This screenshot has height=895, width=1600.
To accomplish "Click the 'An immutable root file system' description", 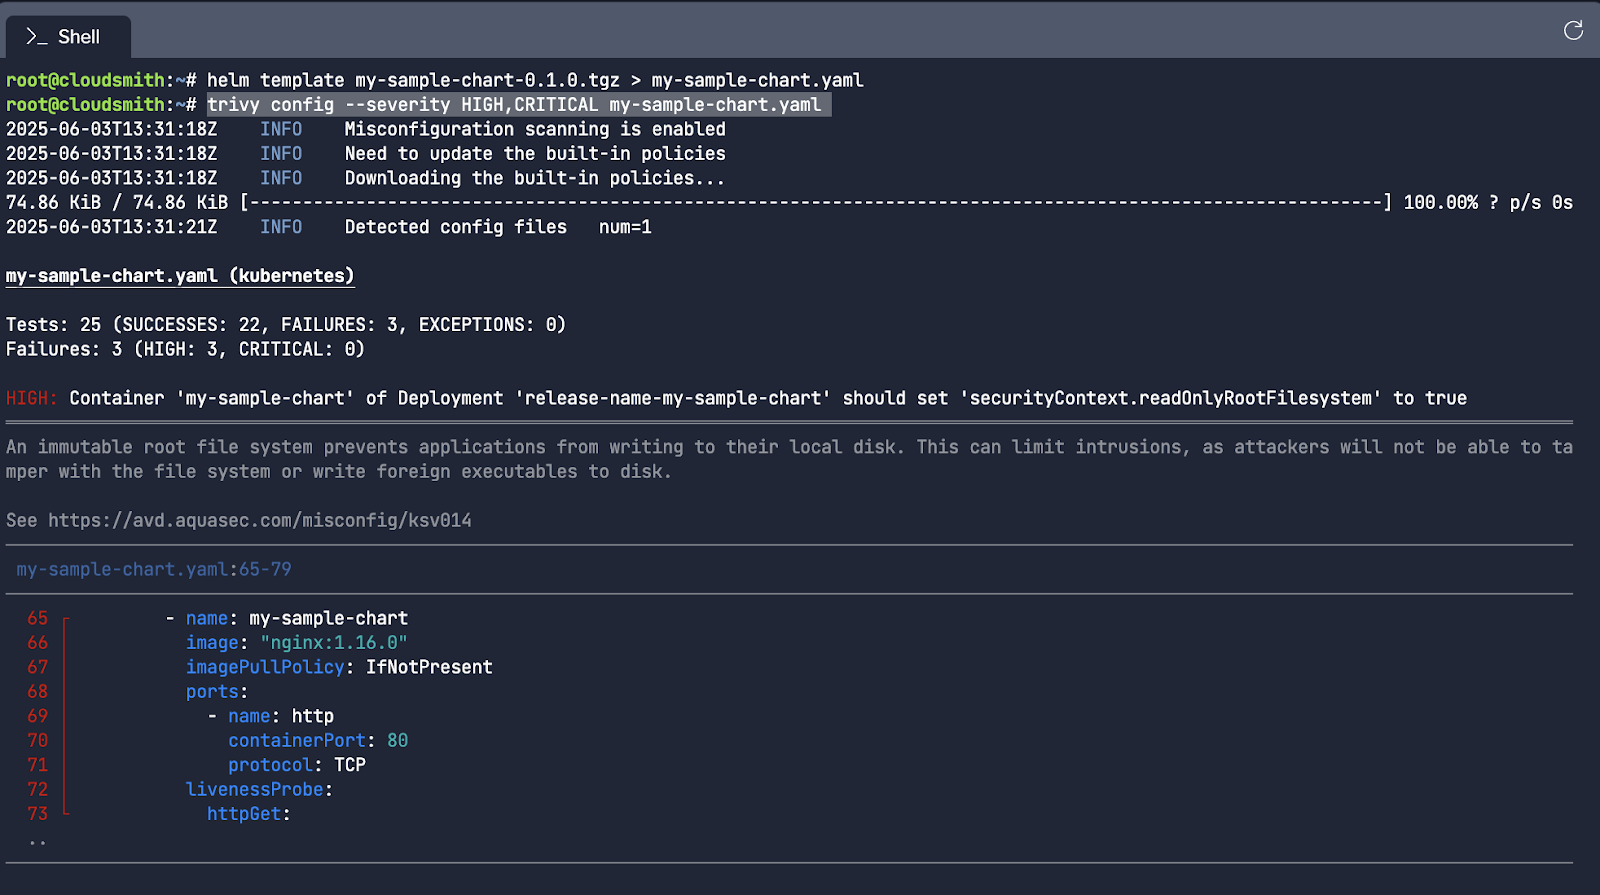I will click(x=789, y=459).
